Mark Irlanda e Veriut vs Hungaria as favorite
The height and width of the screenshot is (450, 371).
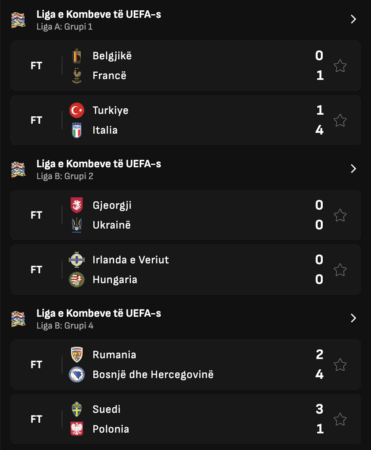(x=340, y=270)
